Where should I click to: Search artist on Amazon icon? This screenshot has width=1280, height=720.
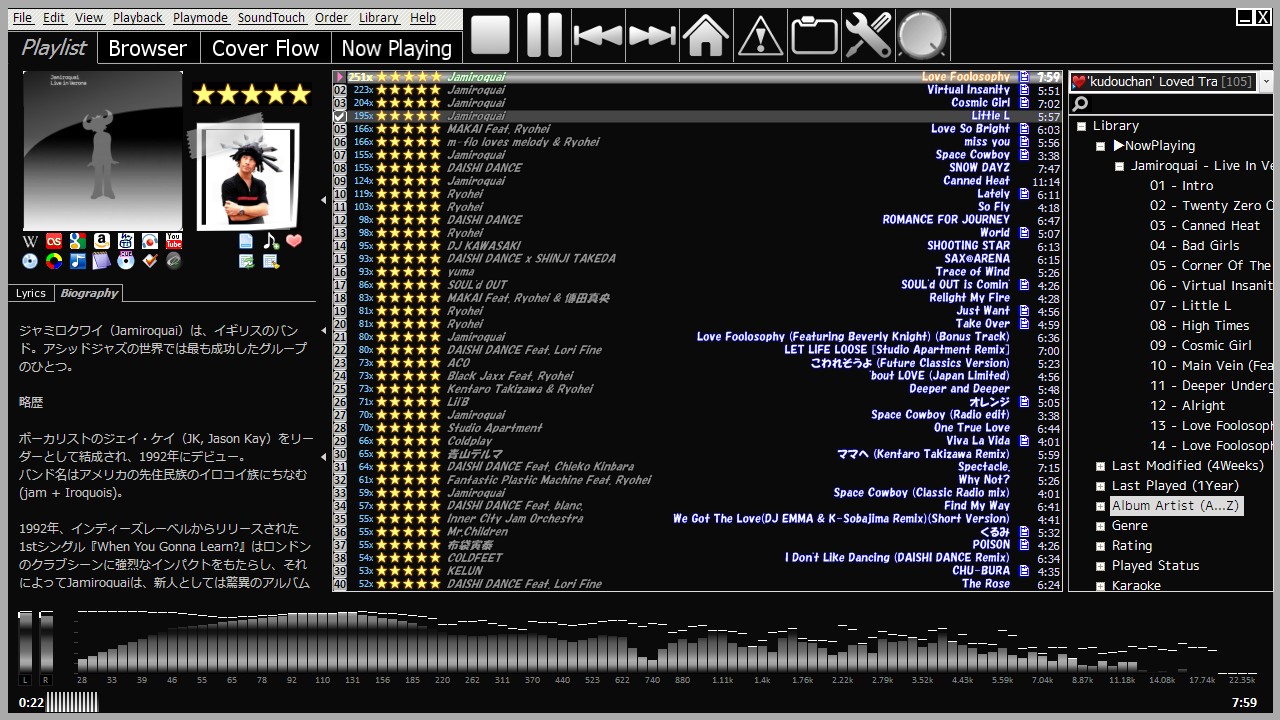(102, 241)
